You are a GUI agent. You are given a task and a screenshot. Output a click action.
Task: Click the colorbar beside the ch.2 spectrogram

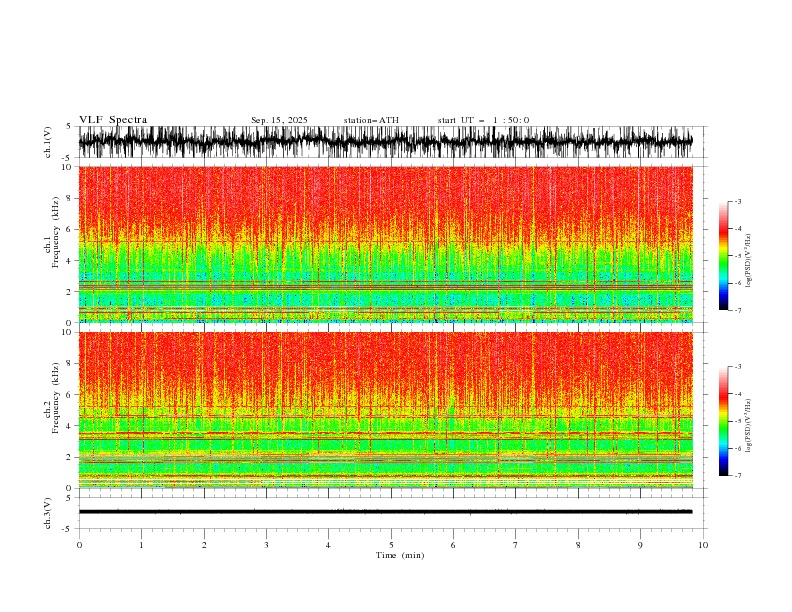[x=724, y=421]
